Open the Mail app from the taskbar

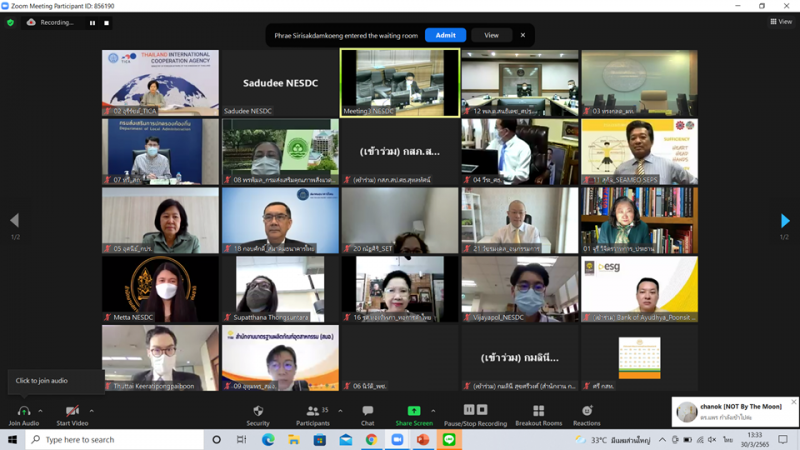click(x=346, y=439)
